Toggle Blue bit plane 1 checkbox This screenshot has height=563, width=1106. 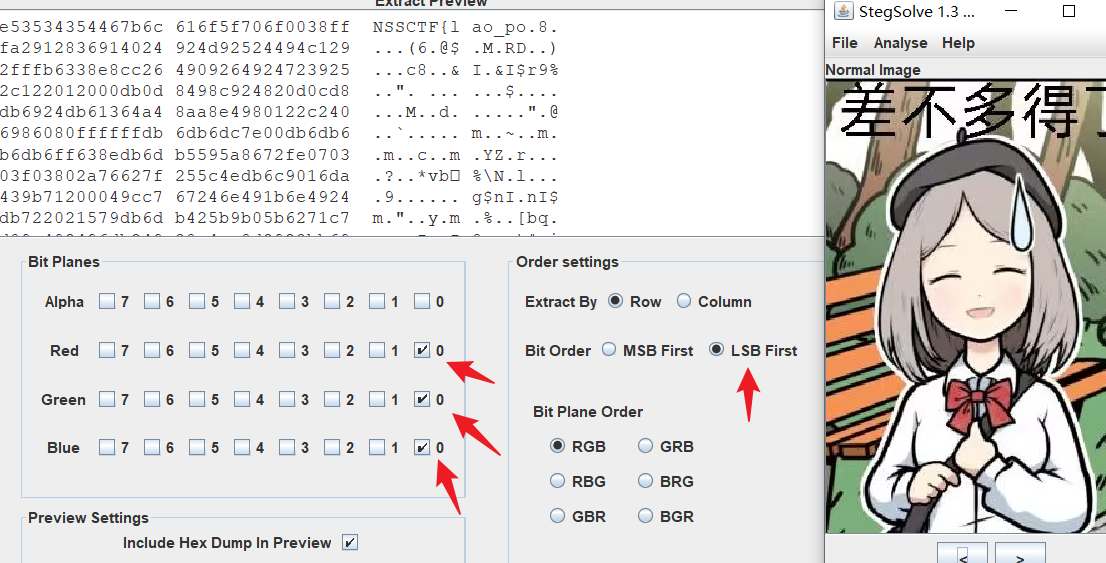(x=377, y=447)
